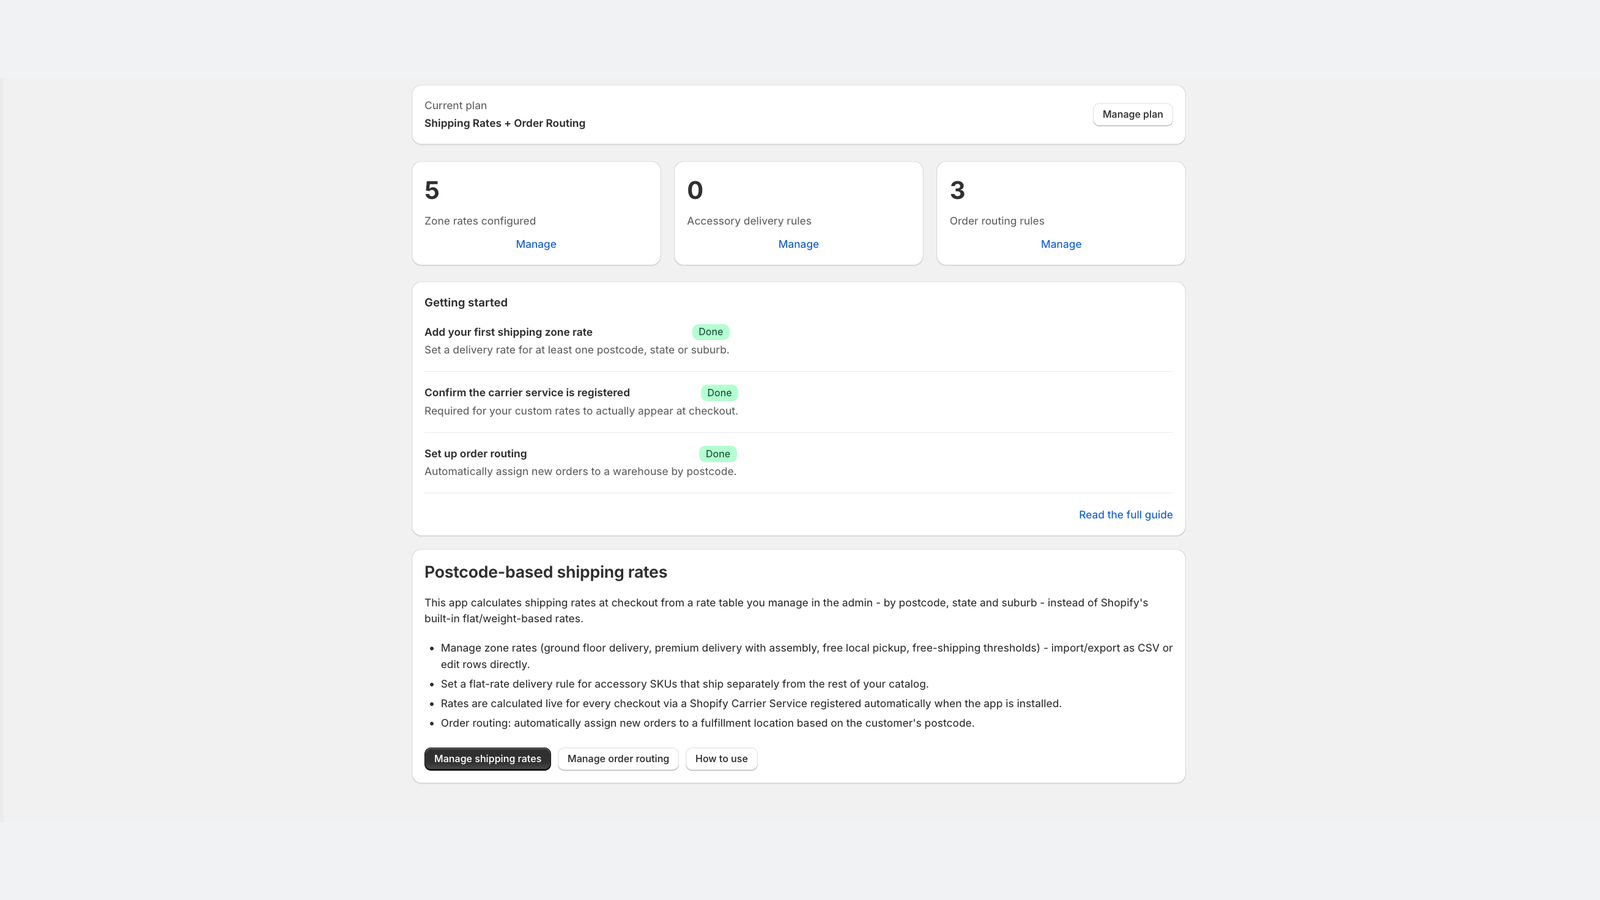This screenshot has height=900, width=1600.
Task: Click the Postcode-based shipping rates heading
Action: pyautogui.click(x=545, y=572)
